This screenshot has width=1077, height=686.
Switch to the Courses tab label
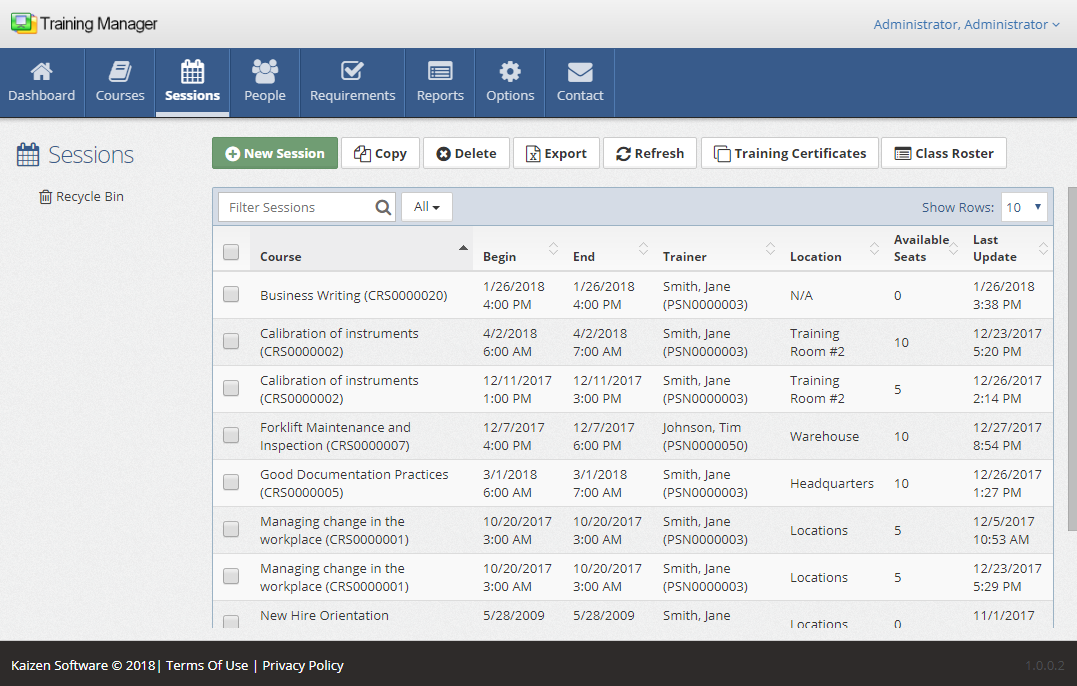(120, 95)
